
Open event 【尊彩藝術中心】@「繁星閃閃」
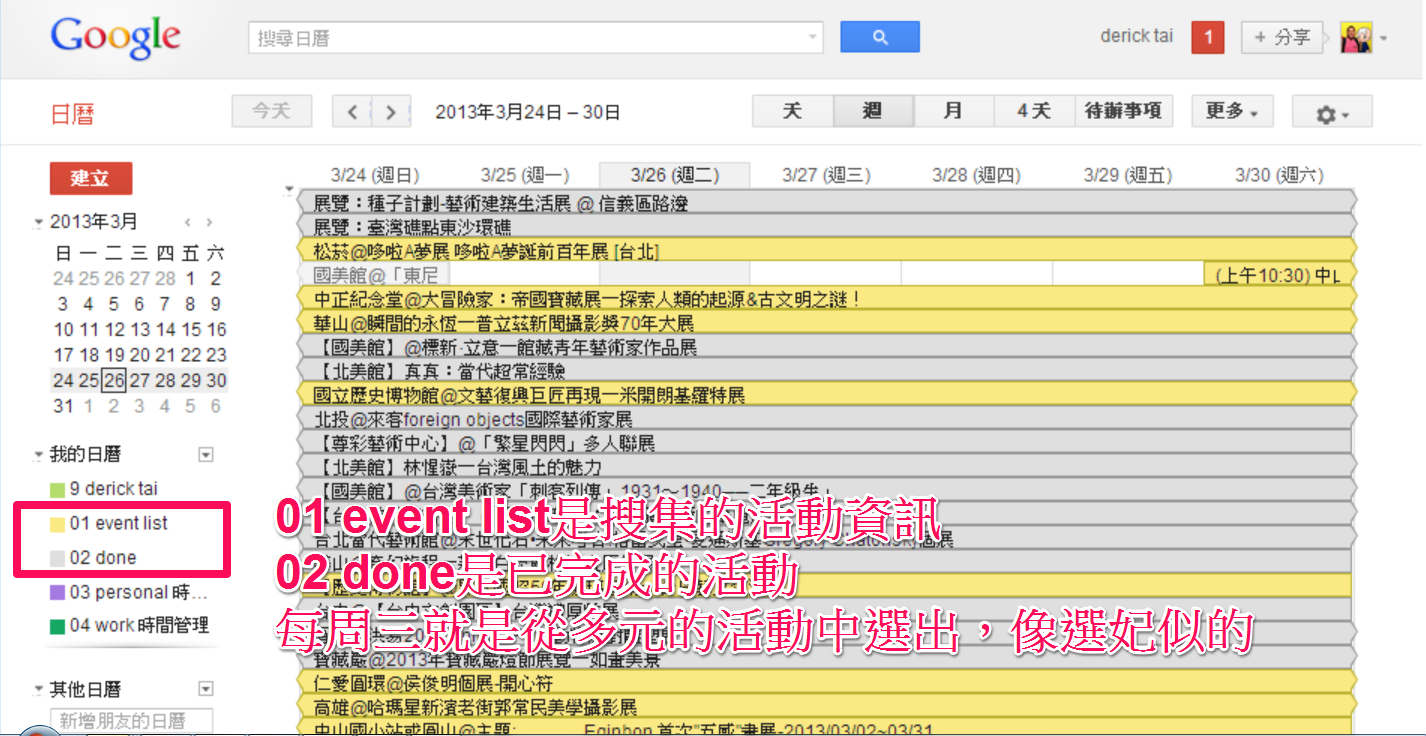(828, 443)
